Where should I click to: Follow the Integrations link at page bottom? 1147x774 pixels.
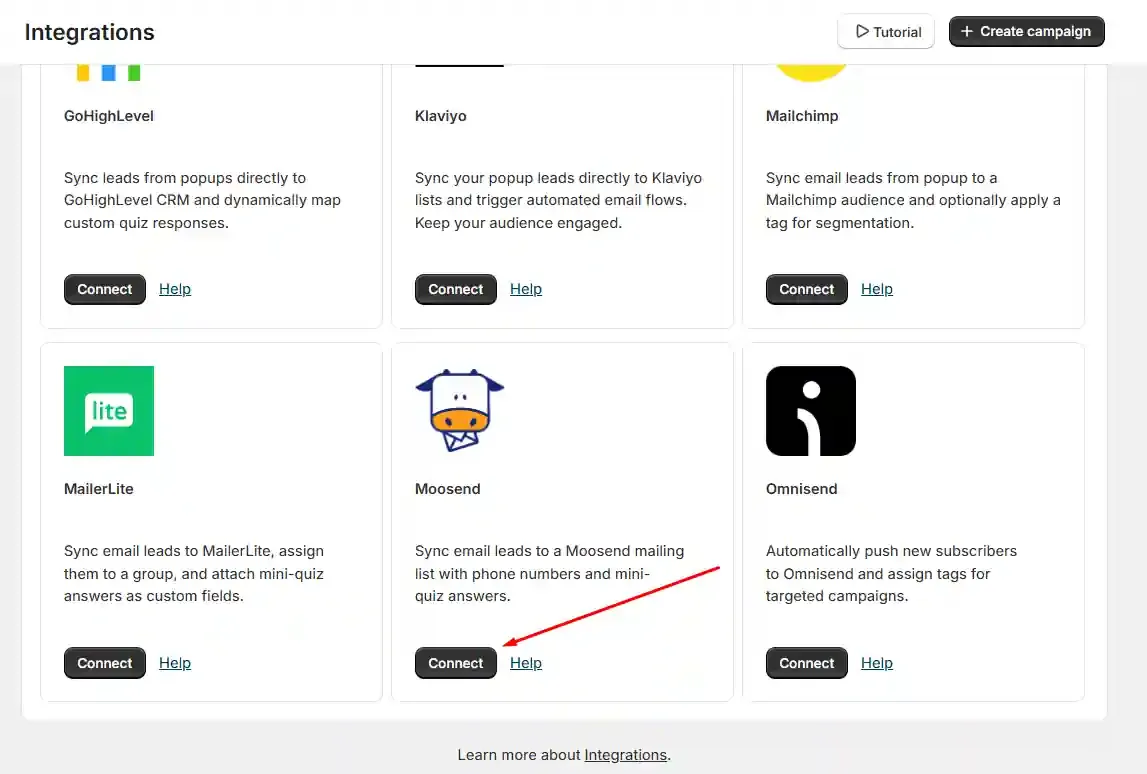tap(625, 755)
